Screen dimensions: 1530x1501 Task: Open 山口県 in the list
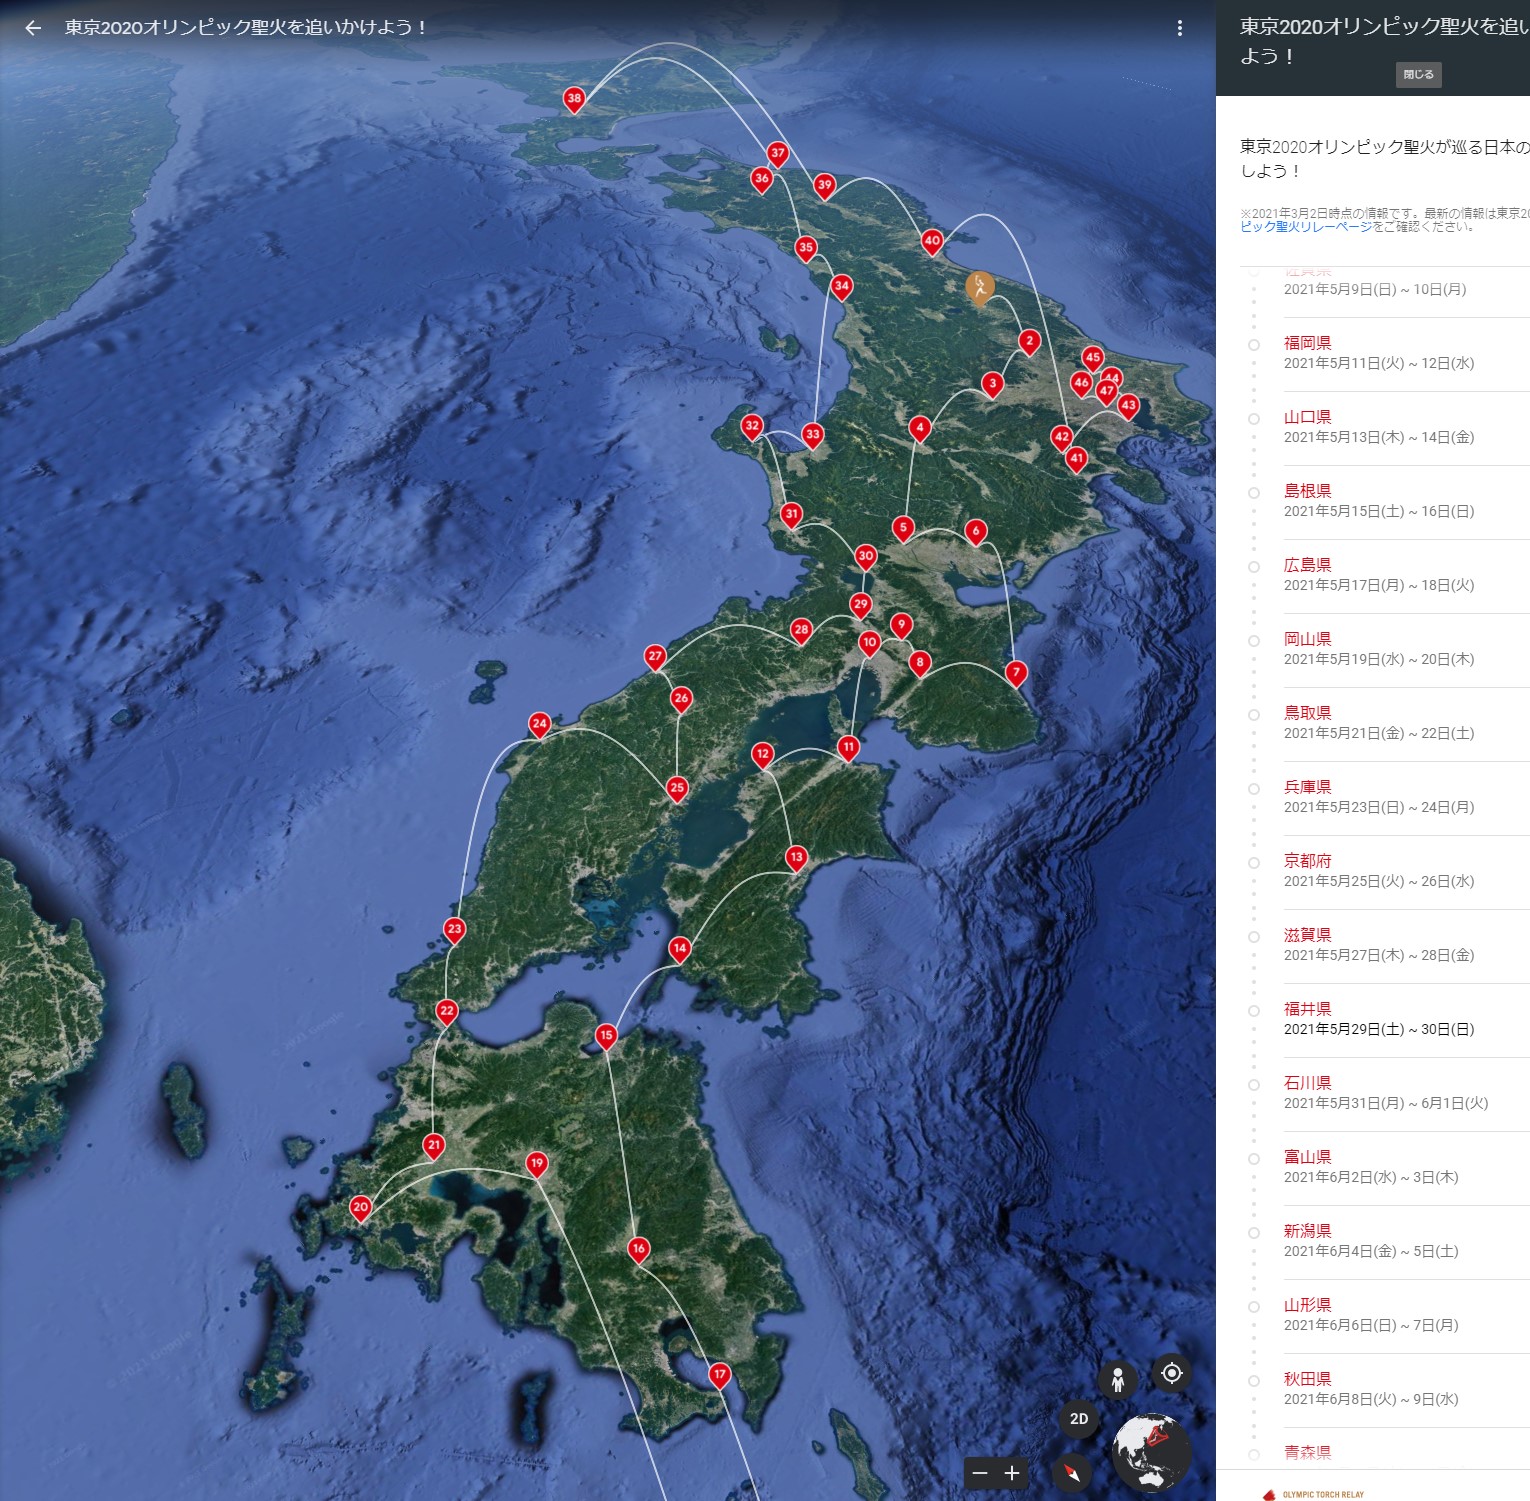coord(1308,417)
